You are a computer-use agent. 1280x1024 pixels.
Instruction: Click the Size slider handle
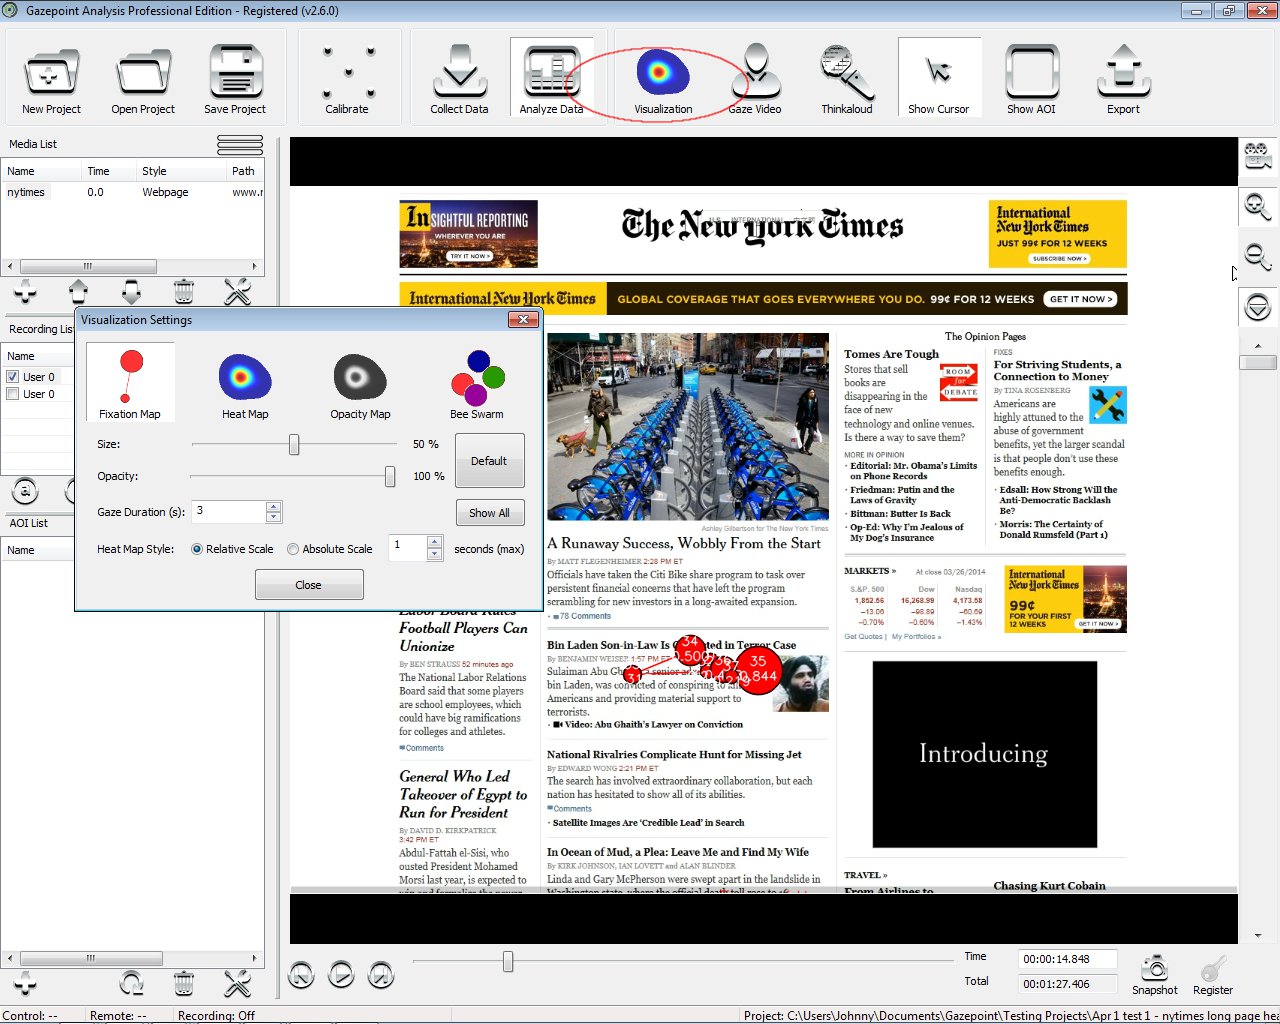(x=294, y=444)
